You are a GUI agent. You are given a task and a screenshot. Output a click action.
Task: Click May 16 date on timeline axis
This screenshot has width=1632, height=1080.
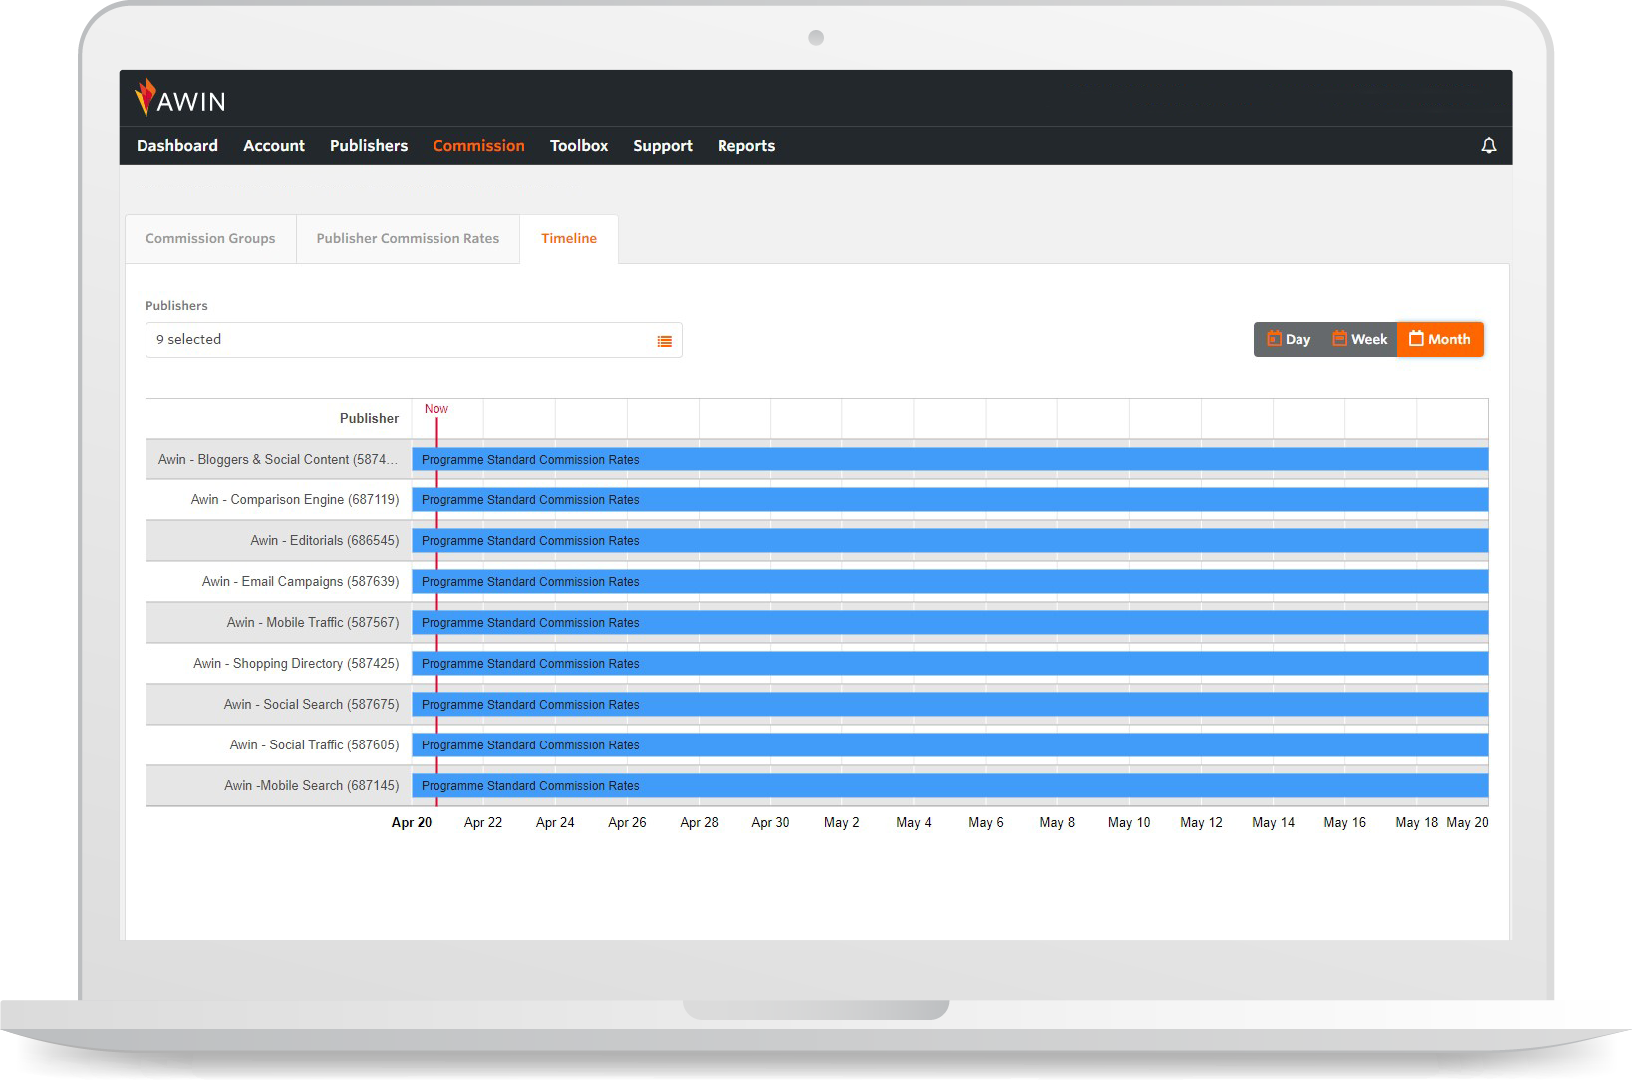[1344, 823]
